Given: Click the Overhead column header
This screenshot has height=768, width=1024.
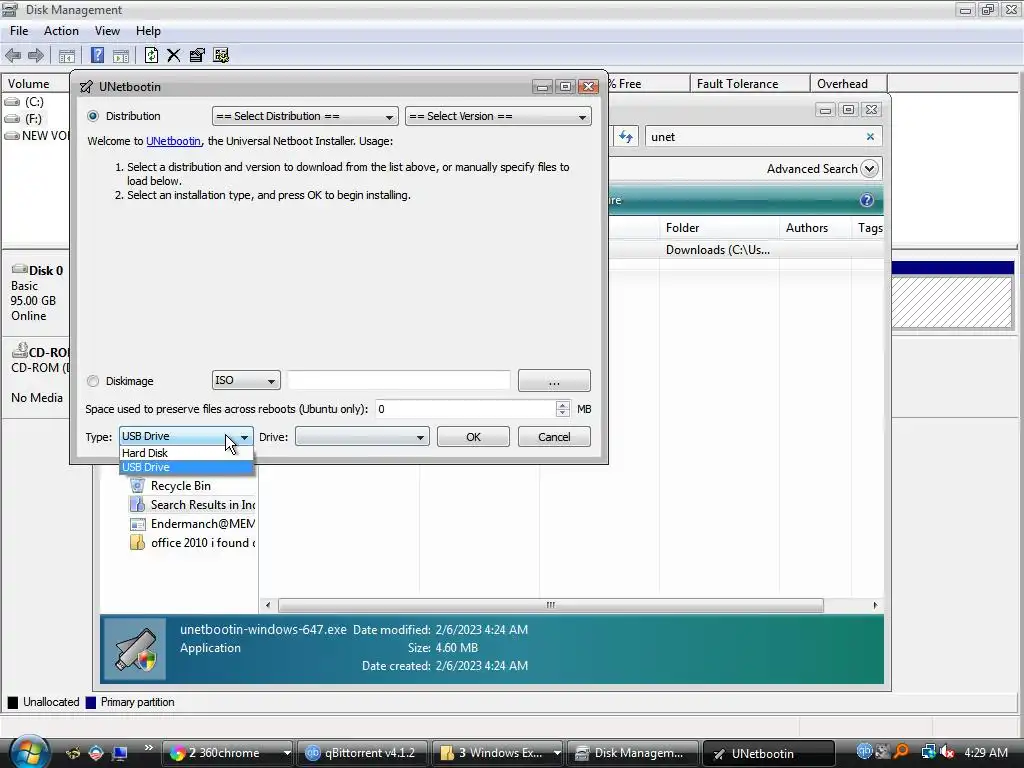Looking at the screenshot, I should pyautogui.click(x=848, y=84).
